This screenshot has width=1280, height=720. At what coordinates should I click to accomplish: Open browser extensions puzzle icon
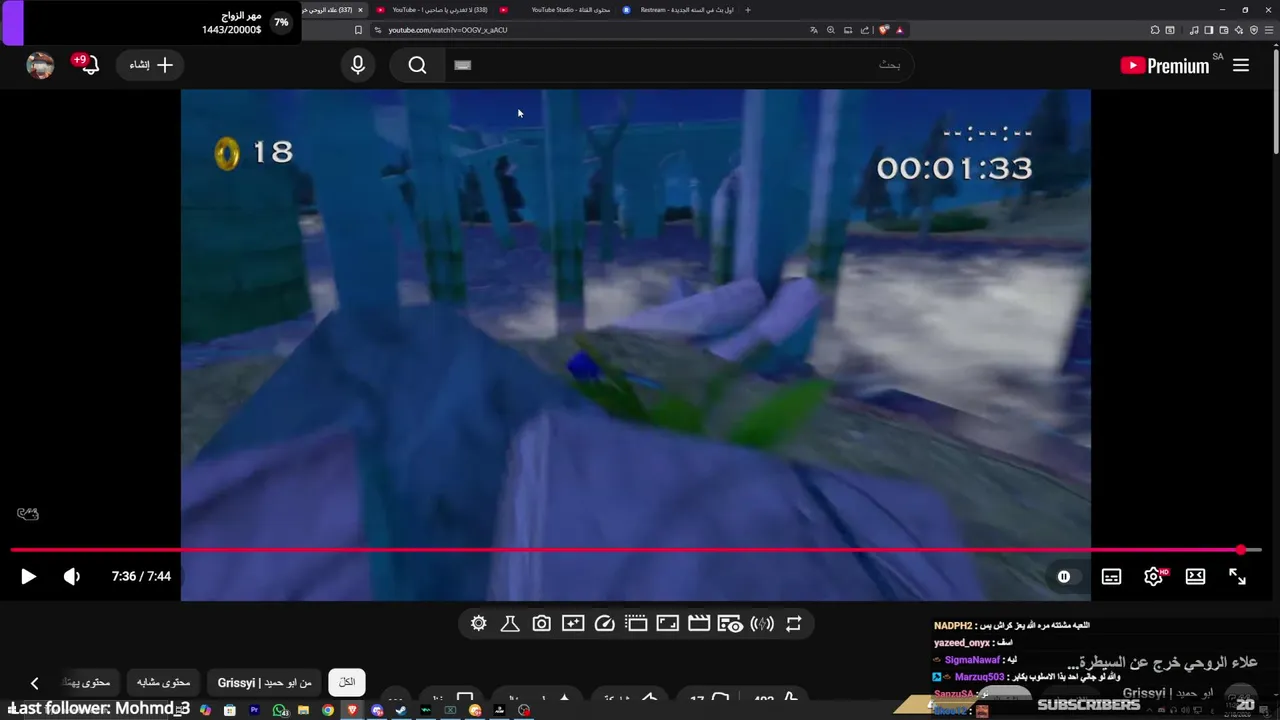pyautogui.click(x=1155, y=30)
